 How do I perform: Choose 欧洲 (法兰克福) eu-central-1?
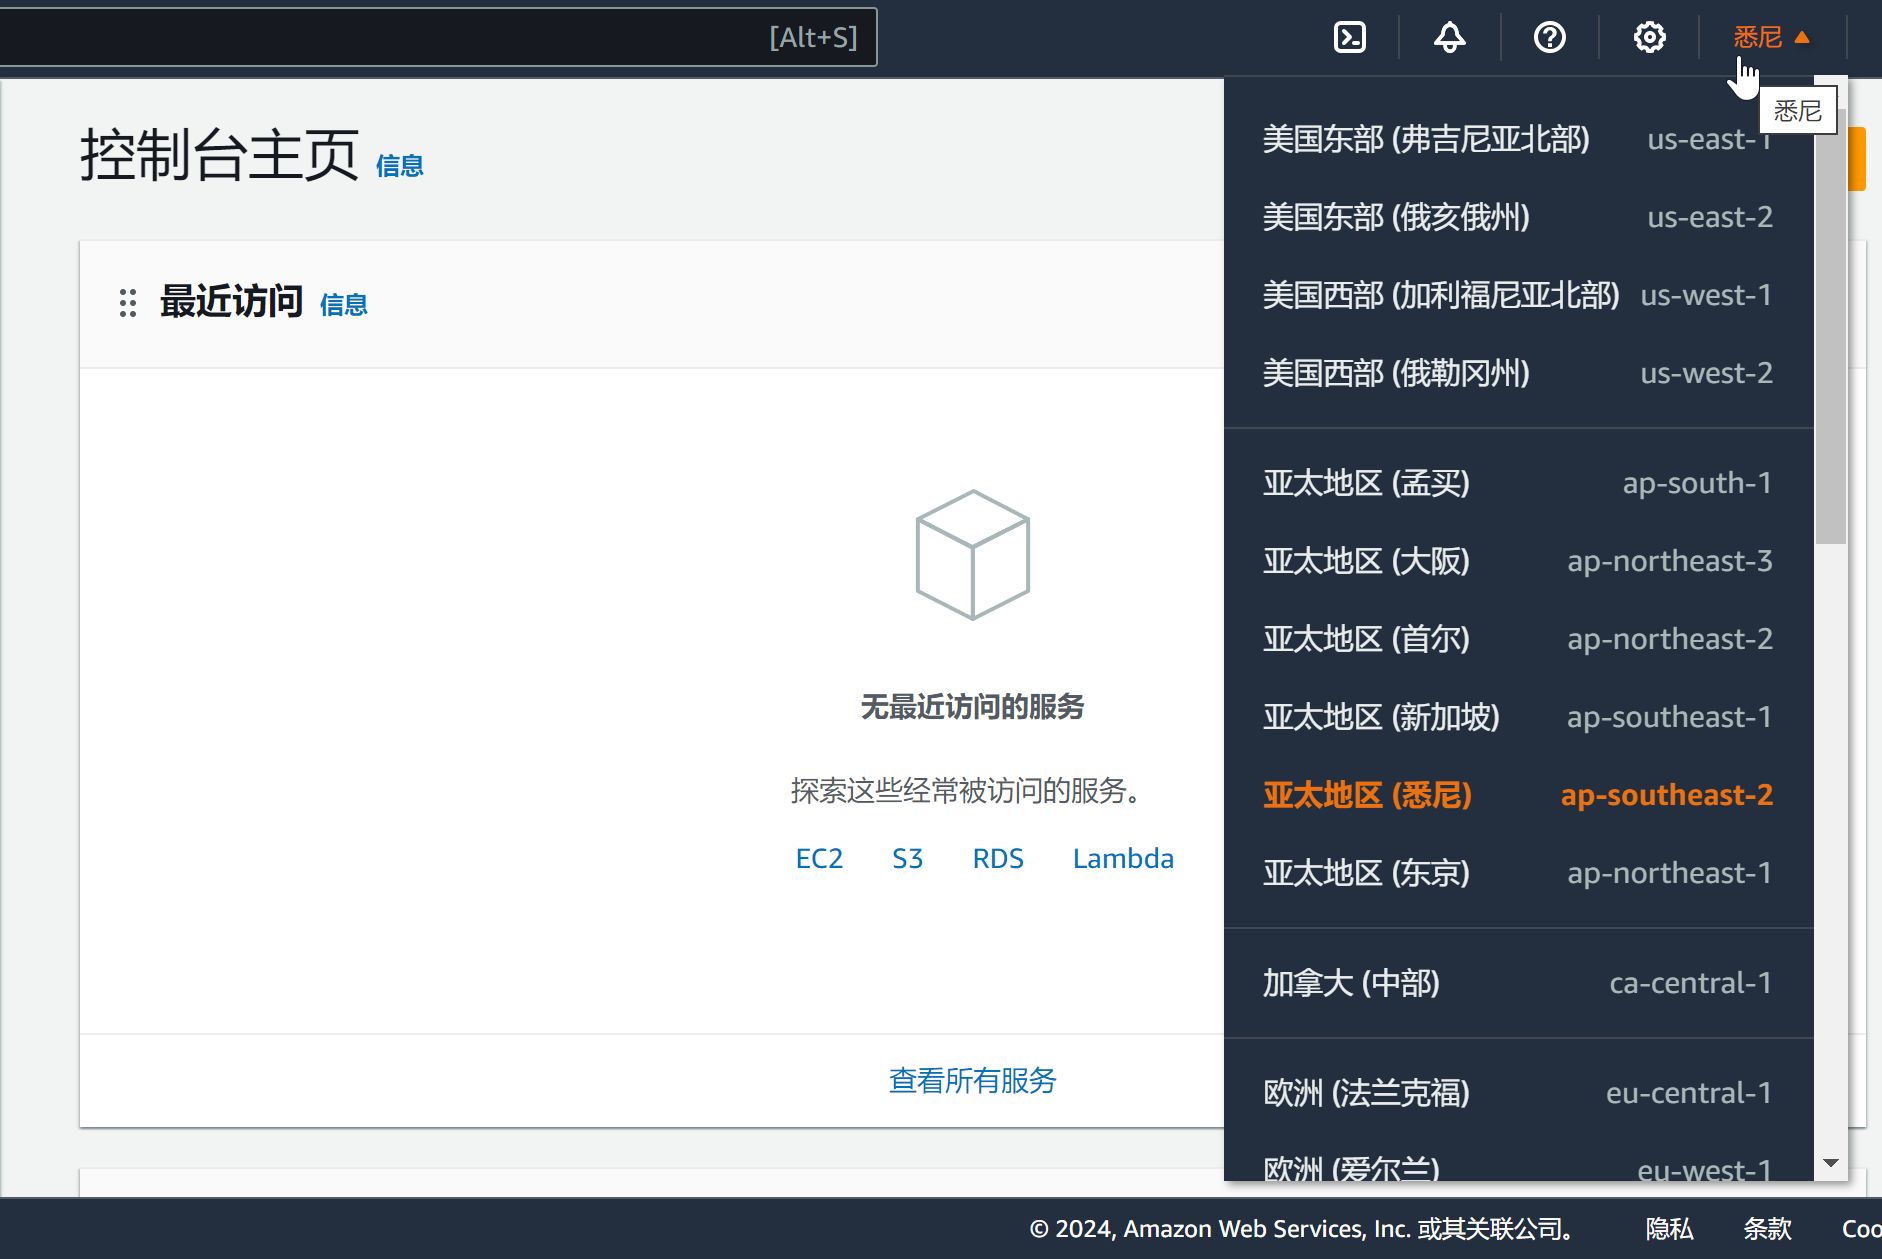point(1517,1093)
